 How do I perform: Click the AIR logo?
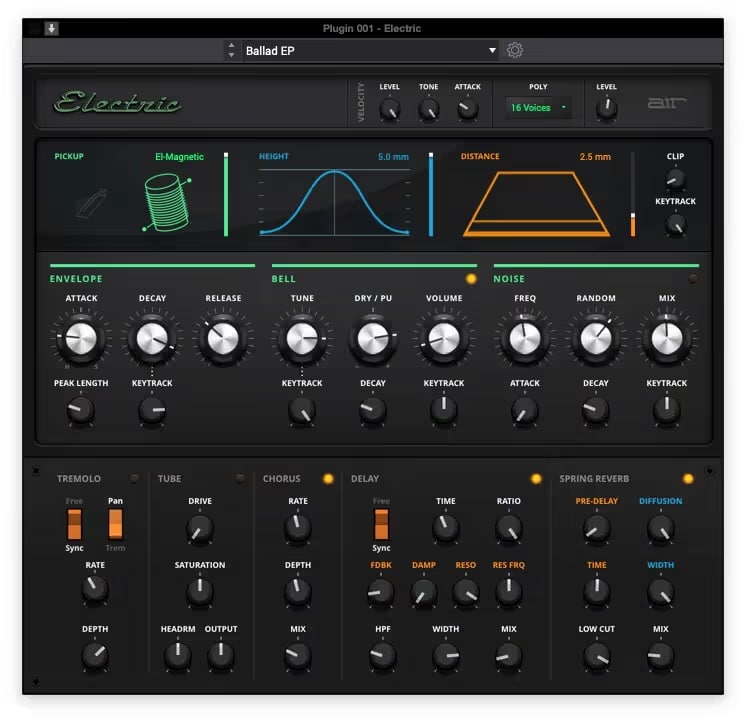(x=667, y=103)
